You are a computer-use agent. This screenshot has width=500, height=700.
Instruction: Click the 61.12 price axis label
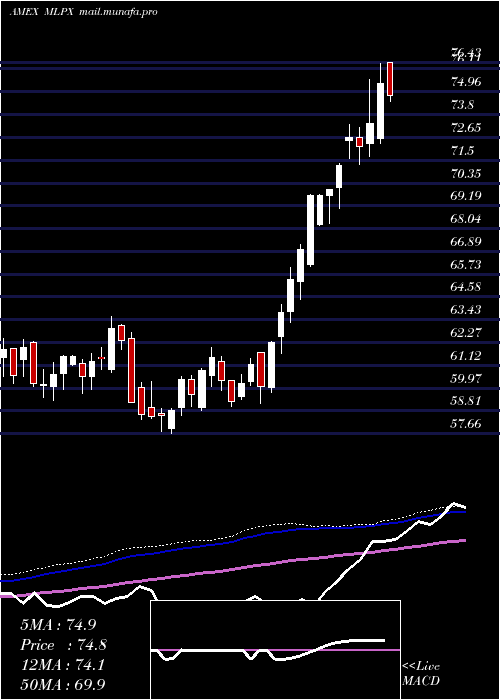[467, 356]
